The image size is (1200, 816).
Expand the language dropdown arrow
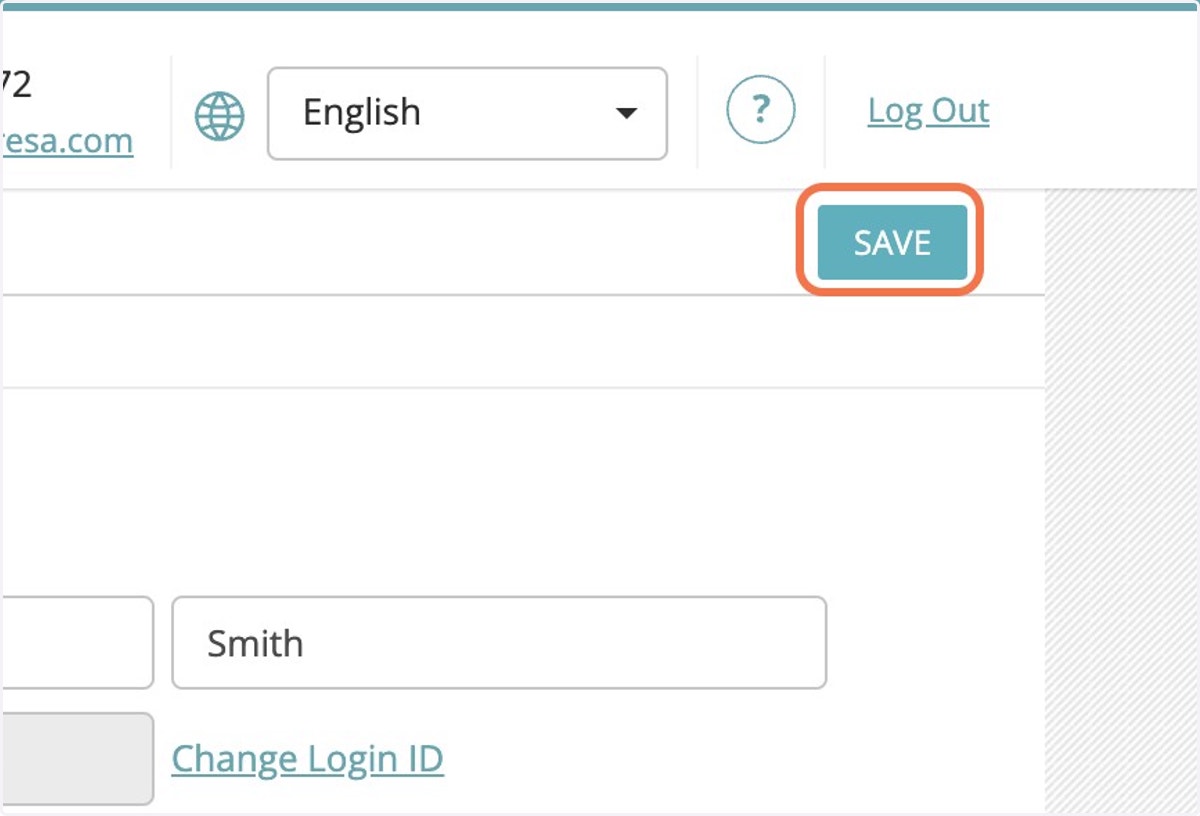(626, 113)
